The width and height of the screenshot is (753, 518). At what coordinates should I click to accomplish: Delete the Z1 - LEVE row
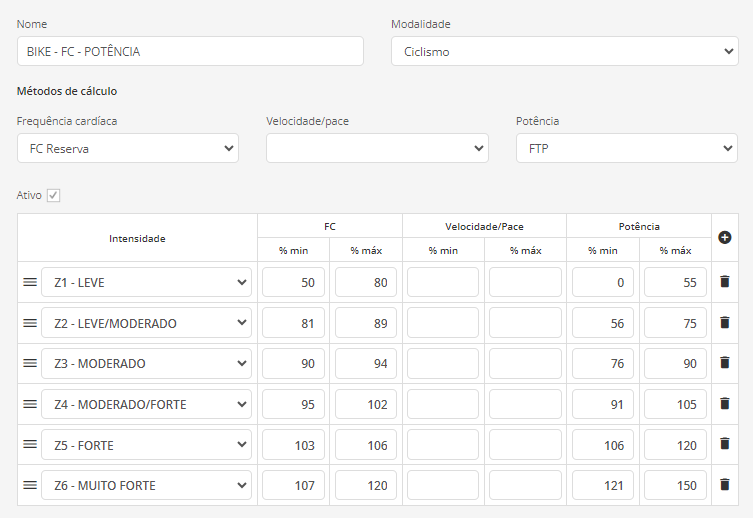[725, 282]
